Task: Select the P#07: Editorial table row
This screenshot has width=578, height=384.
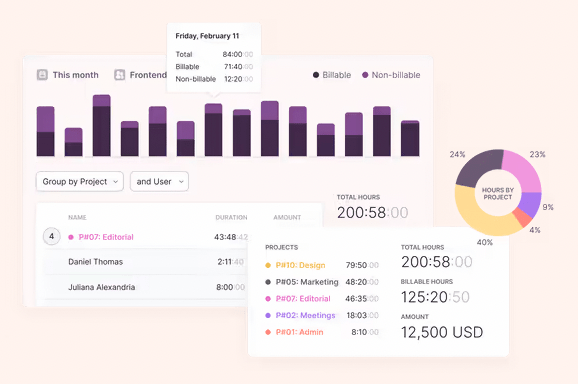Action: [x=147, y=237]
